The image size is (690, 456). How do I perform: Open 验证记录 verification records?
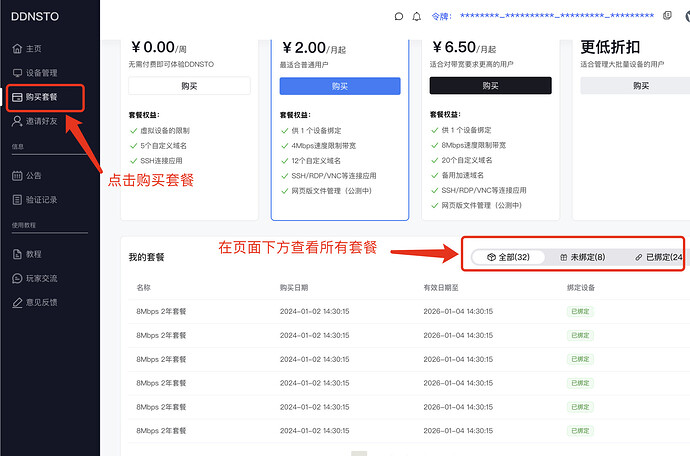click(x=41, y=199)
